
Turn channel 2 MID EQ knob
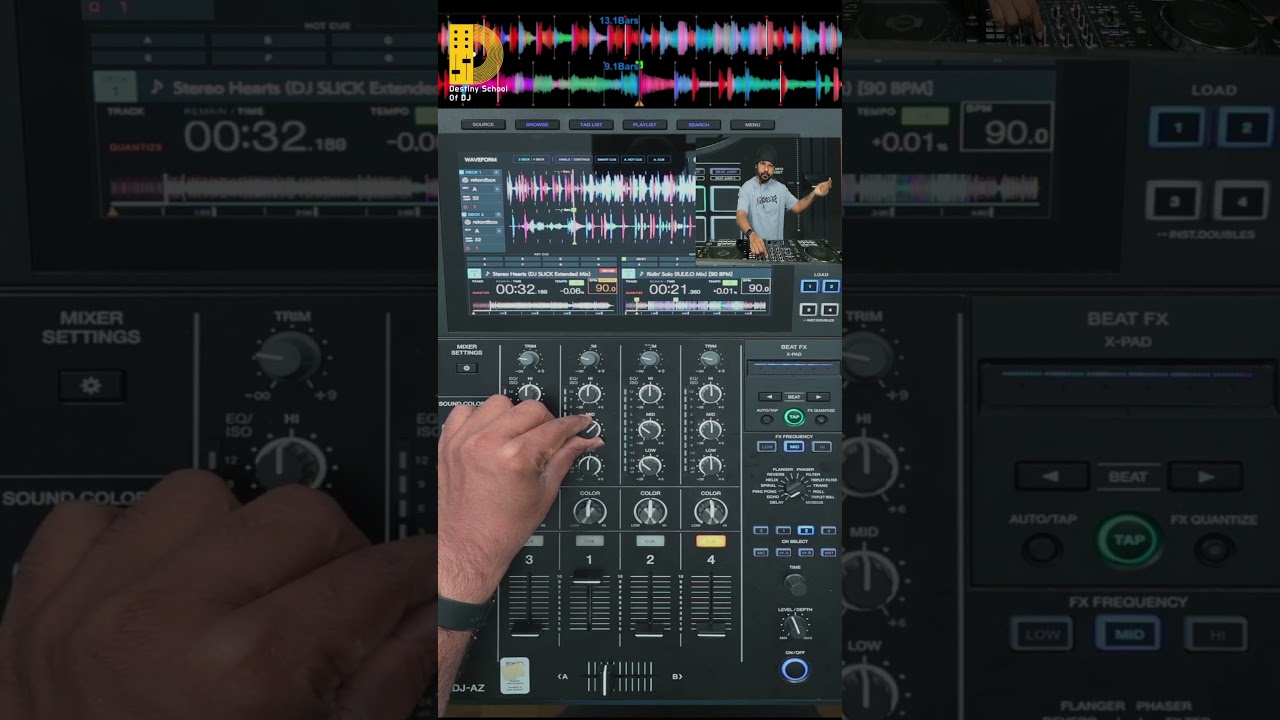coord(650,430)
